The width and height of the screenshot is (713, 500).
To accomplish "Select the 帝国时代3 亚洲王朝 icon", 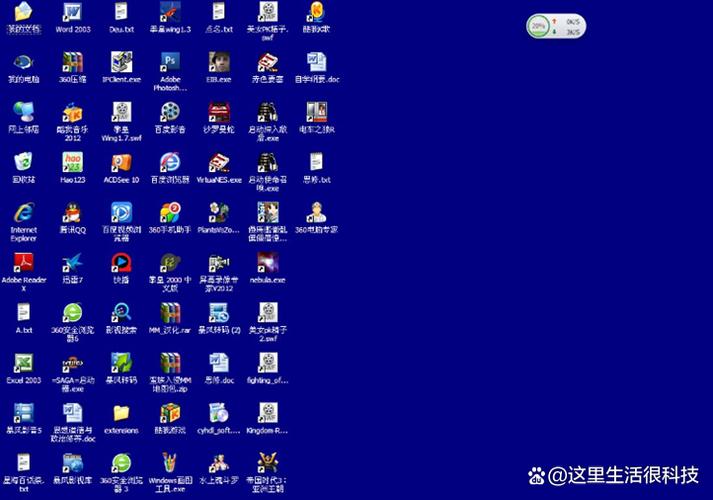I will (x=268, y=464).
